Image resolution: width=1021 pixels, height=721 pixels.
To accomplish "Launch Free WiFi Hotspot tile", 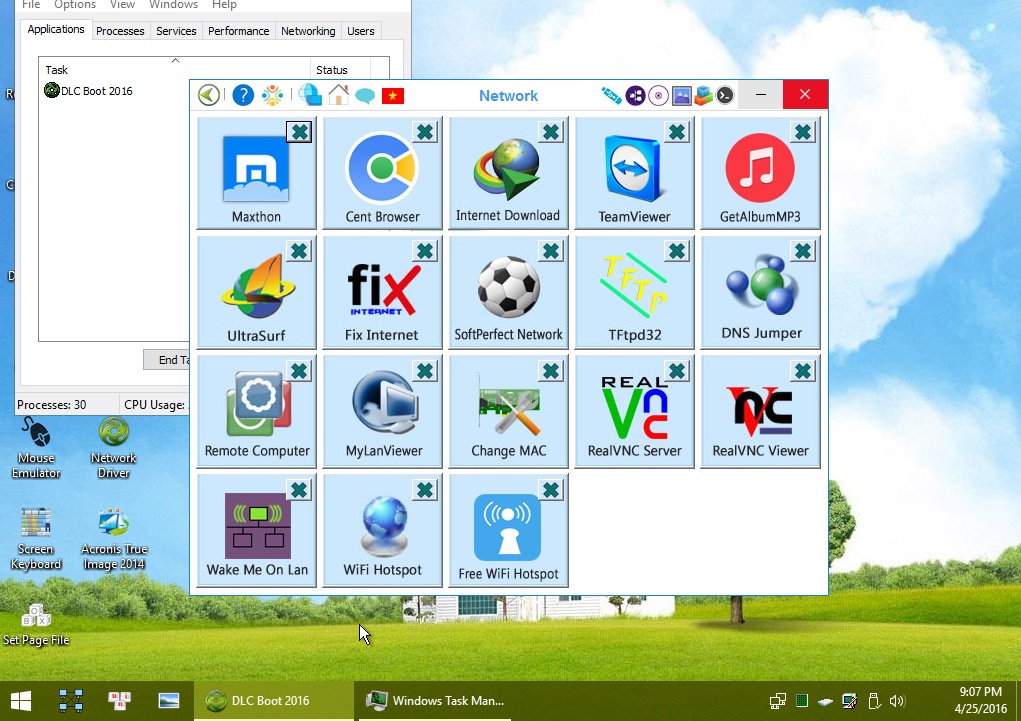I will click(508, 531).
